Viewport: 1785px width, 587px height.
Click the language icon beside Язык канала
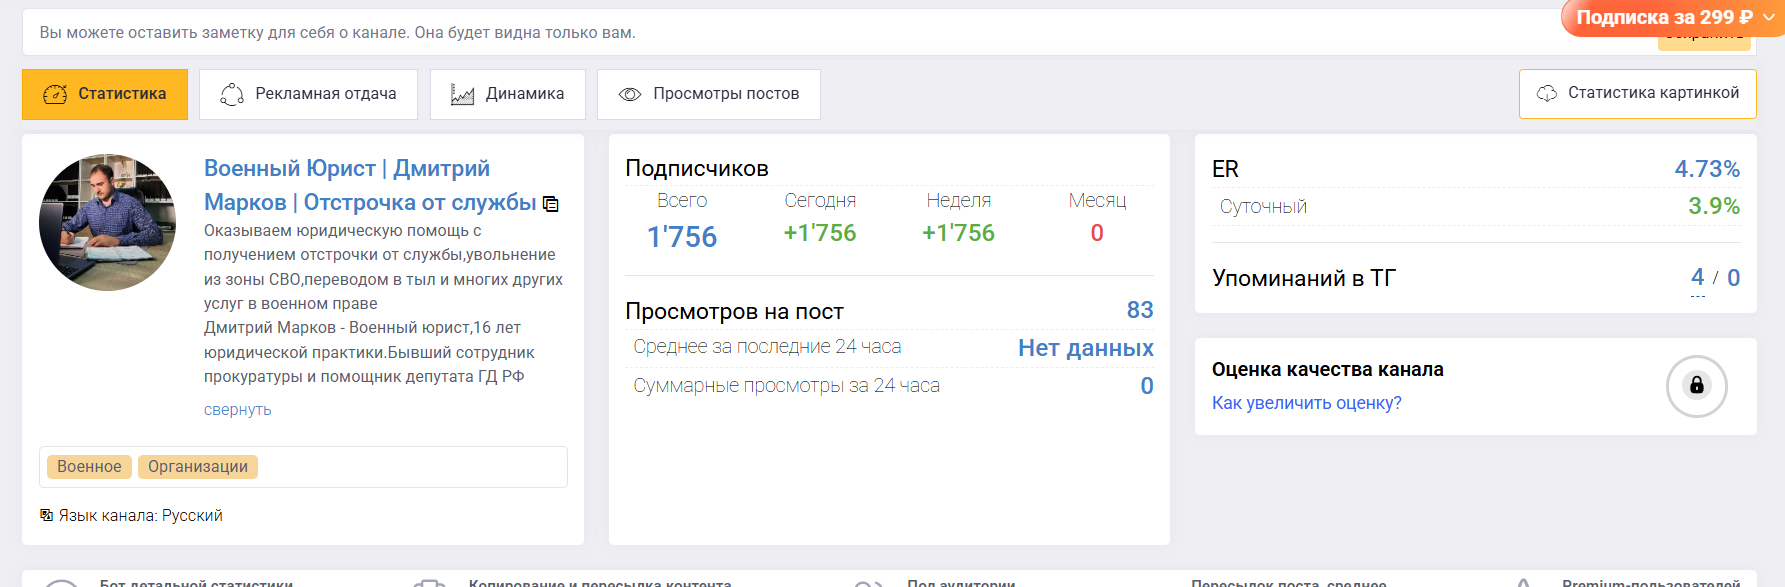pyautogui.click(x=46, y=515)
